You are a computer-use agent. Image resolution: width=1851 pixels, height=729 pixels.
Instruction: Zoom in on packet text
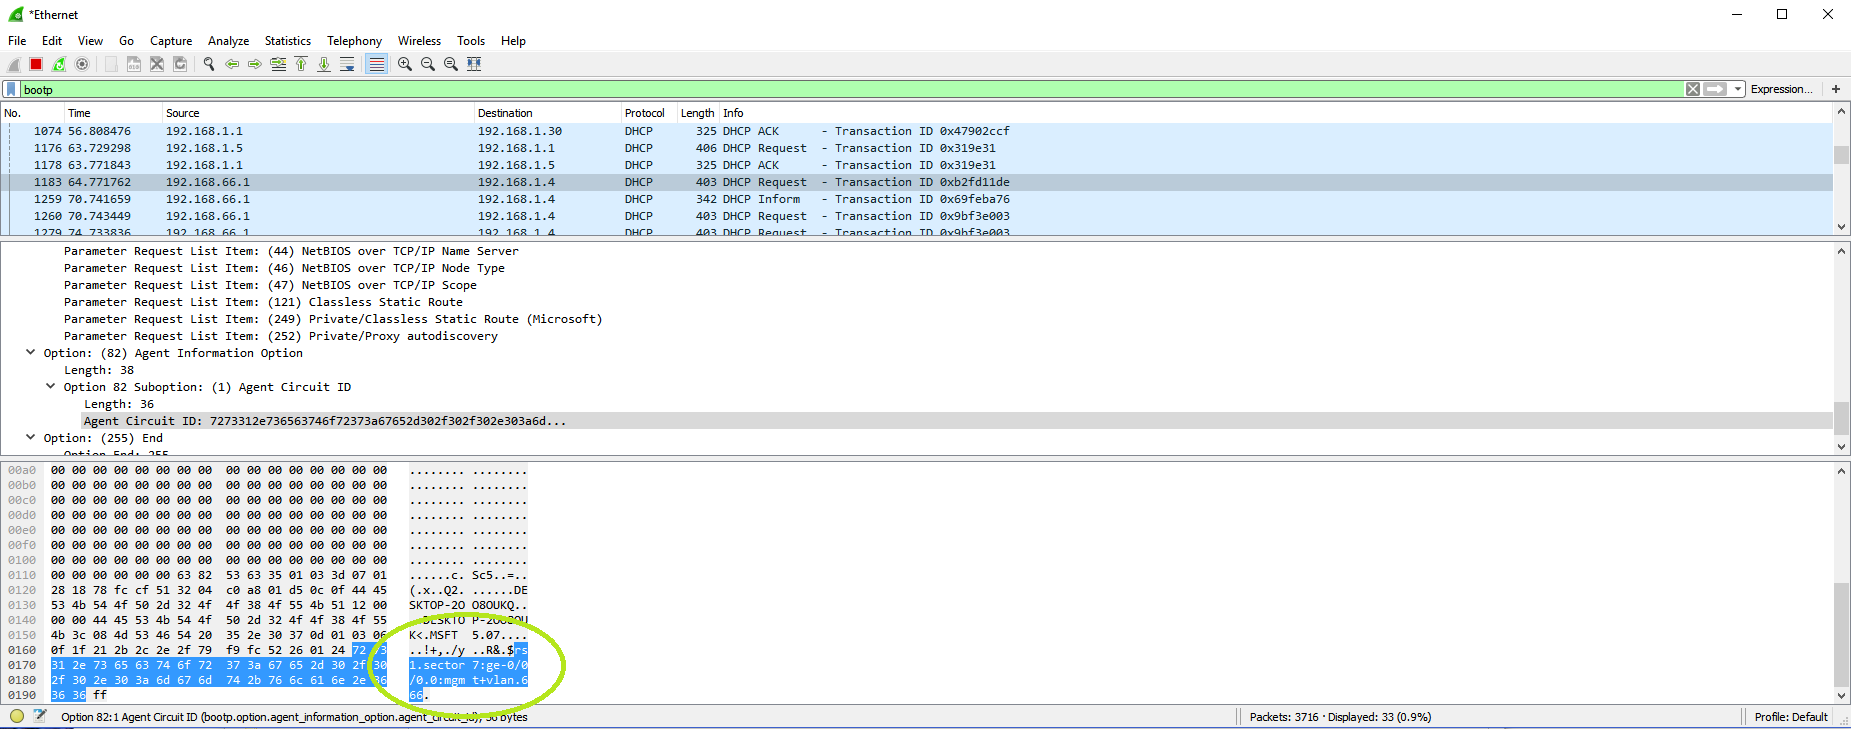click(405, 64)
